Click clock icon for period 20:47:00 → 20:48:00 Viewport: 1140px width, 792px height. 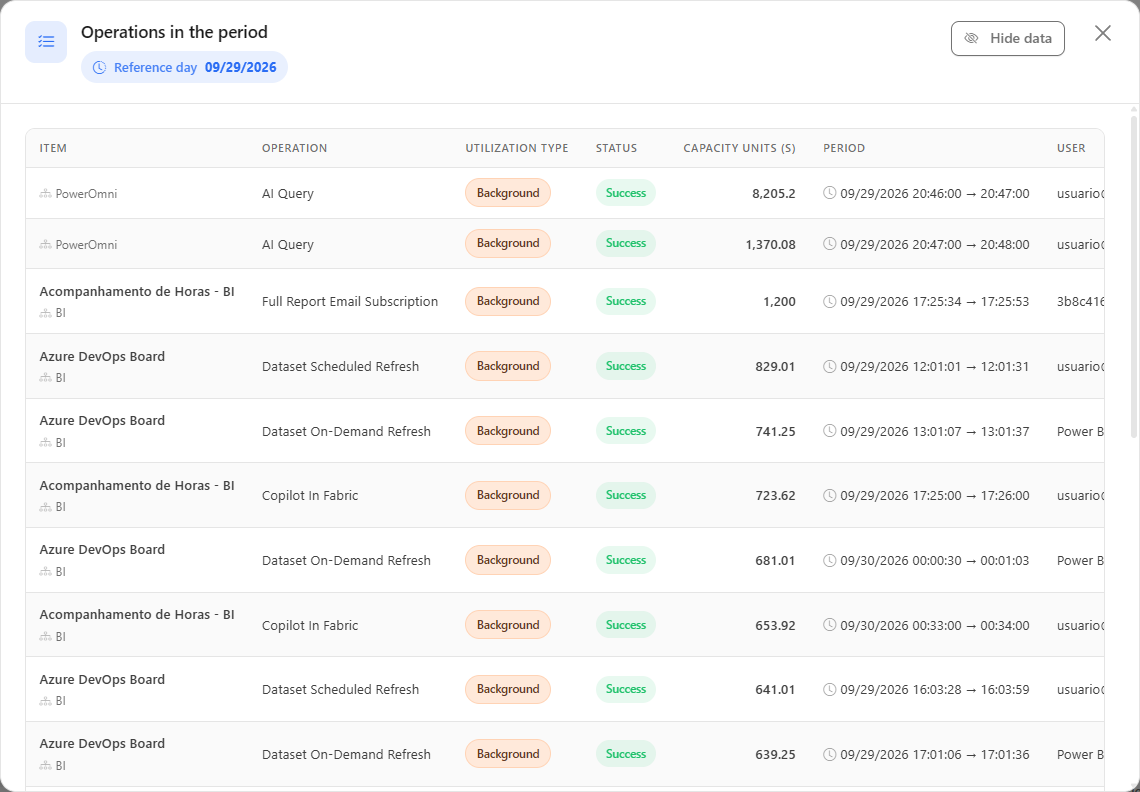830,244
